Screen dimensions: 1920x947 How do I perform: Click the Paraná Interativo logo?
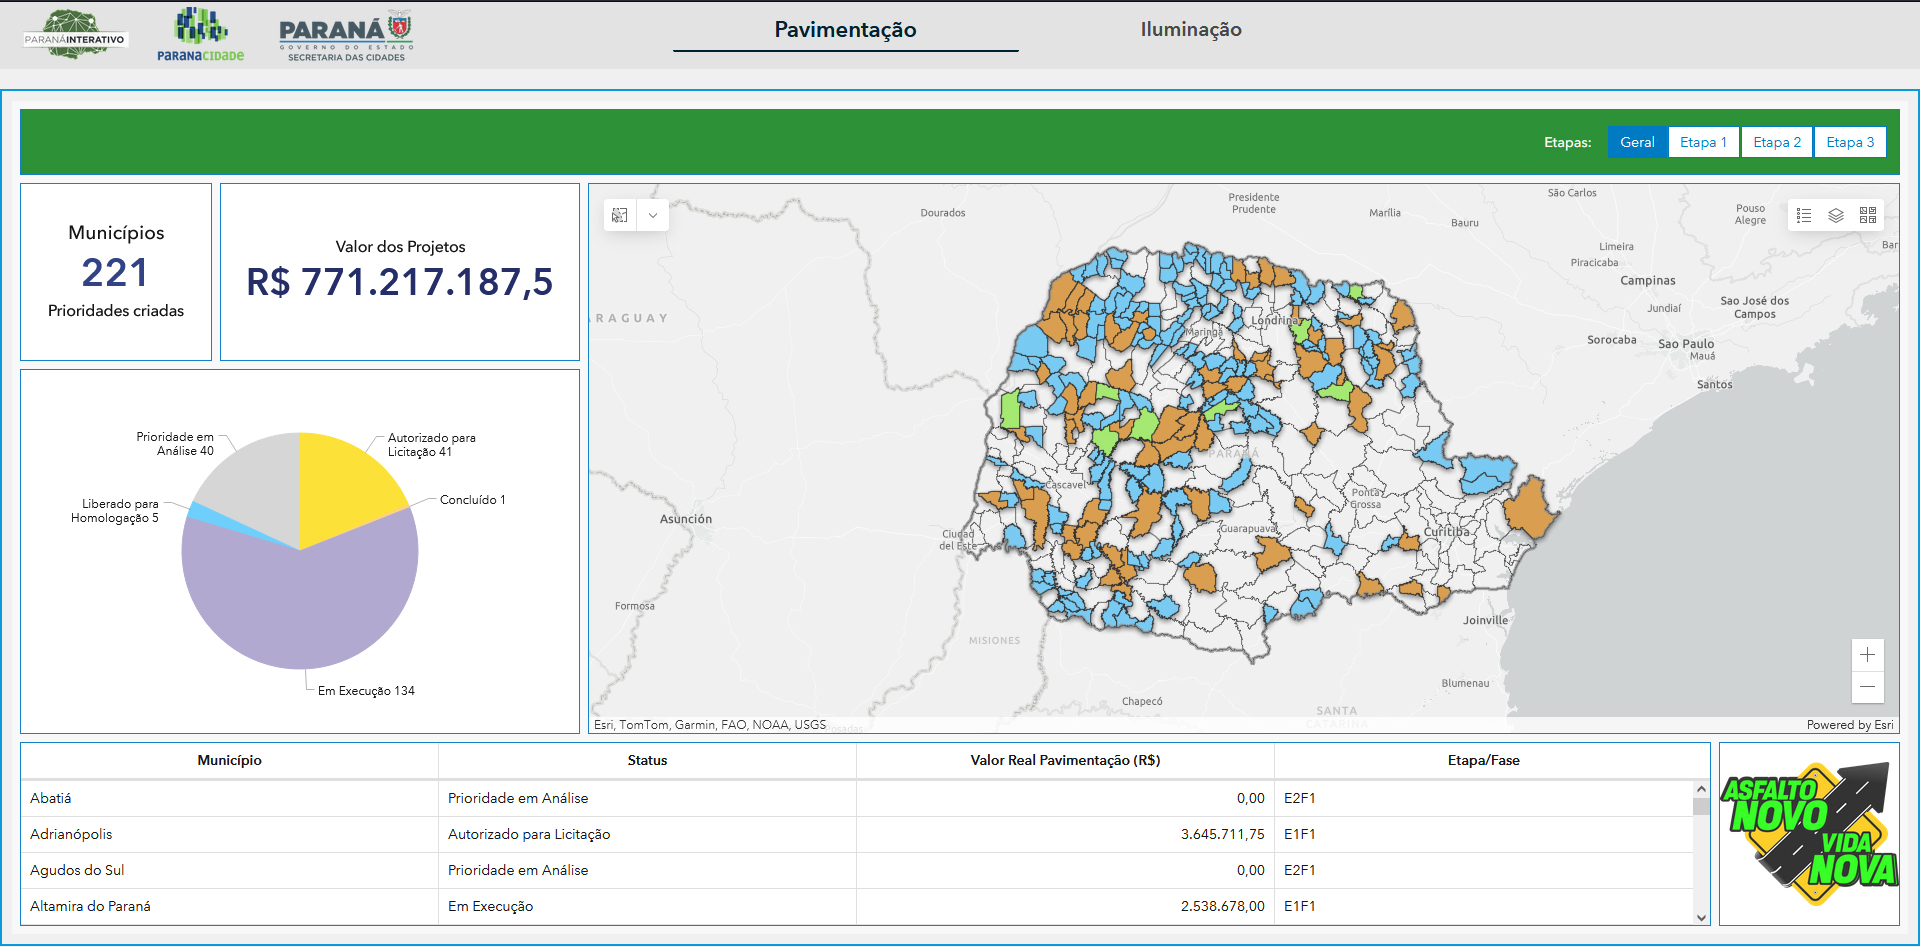[x=75, y=36]
